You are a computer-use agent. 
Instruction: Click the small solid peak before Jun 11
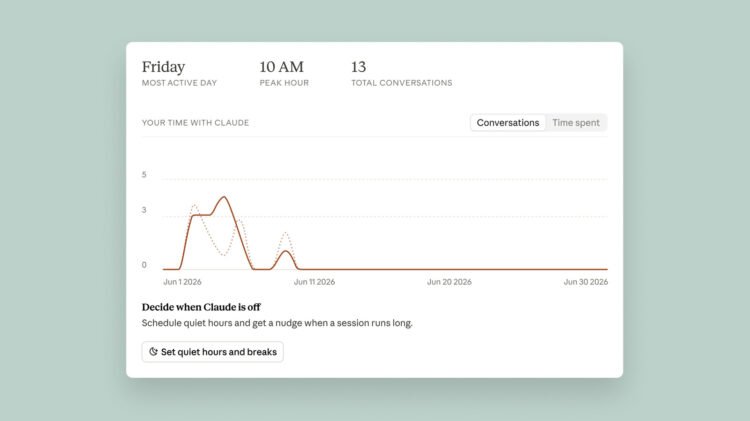click(285, 252)
